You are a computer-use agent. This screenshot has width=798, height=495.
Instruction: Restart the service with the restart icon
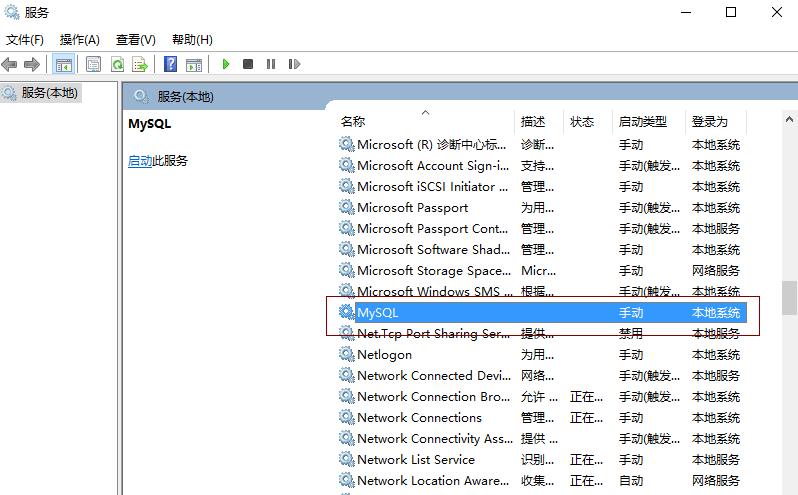[x=294, y=64]
